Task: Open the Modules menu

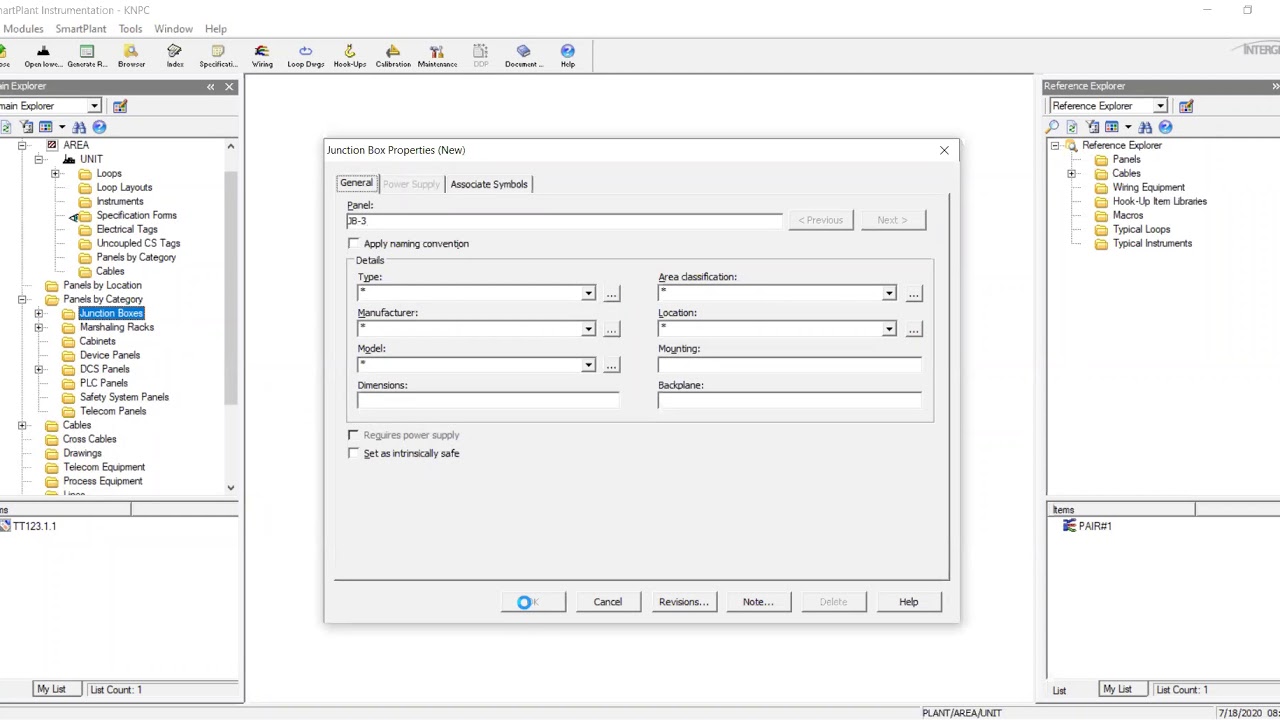Action: point(23,29)
